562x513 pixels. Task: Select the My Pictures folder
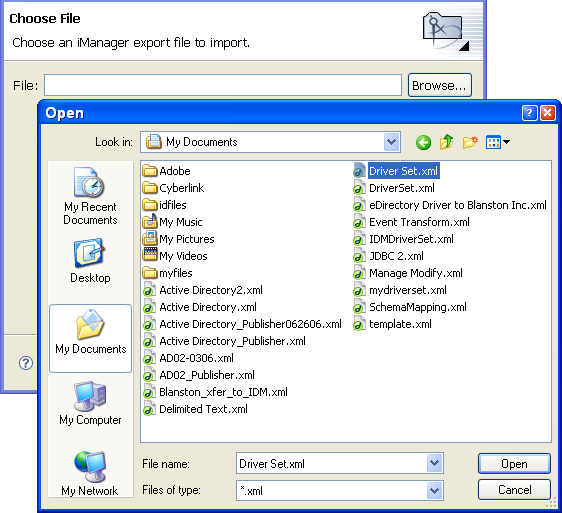coord(178,239)
